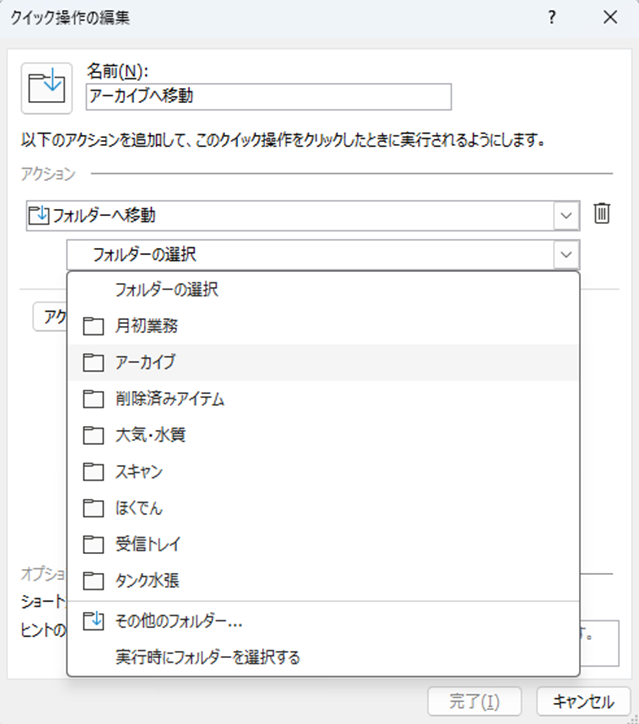Open the フォルダーへ移動 action combo box
The width and height of the screenshot is (639, 724).
[290, 215]
